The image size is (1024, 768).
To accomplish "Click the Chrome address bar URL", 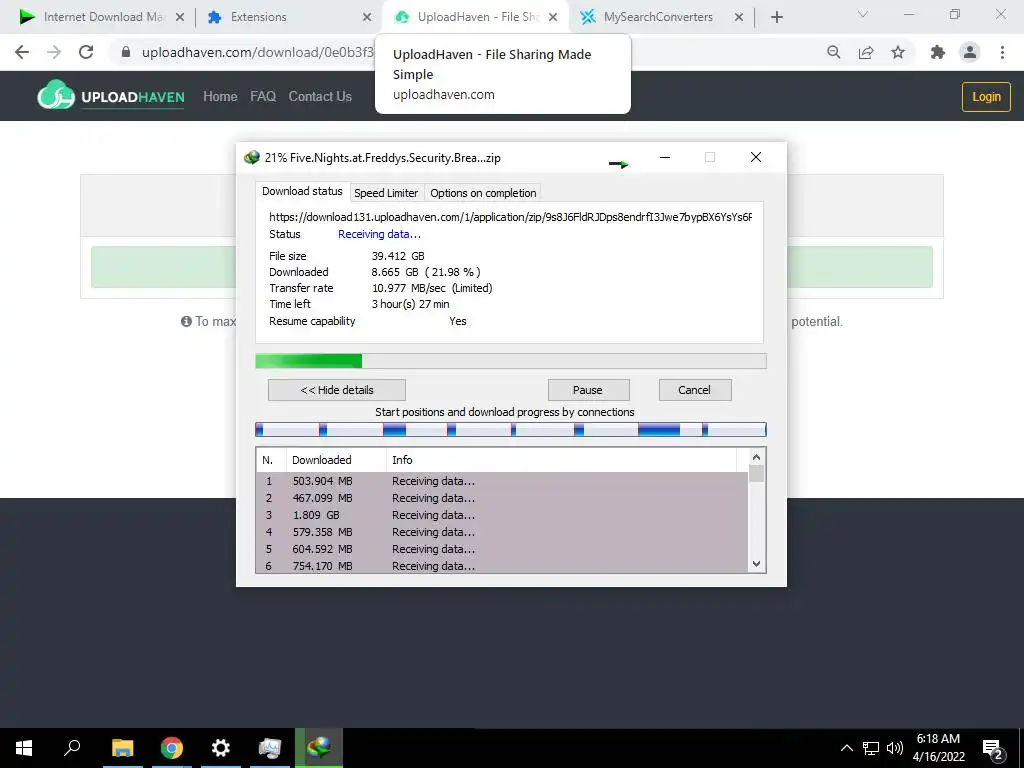I will click(x=257, y=52).
